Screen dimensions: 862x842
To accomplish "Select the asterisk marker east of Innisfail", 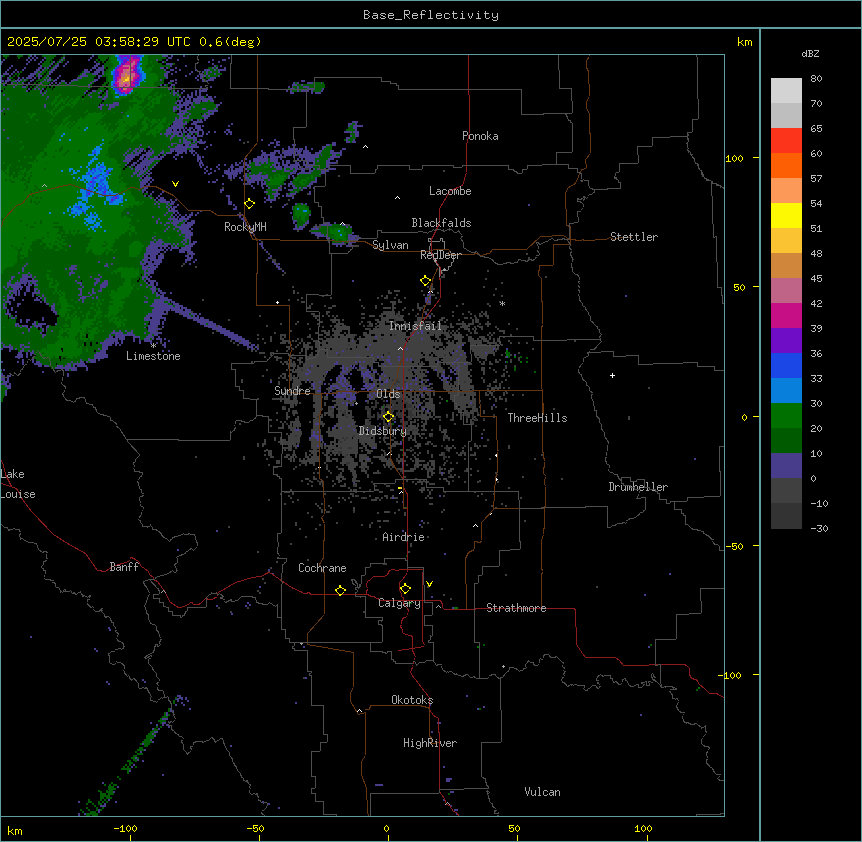I will (x=502, y=303).
